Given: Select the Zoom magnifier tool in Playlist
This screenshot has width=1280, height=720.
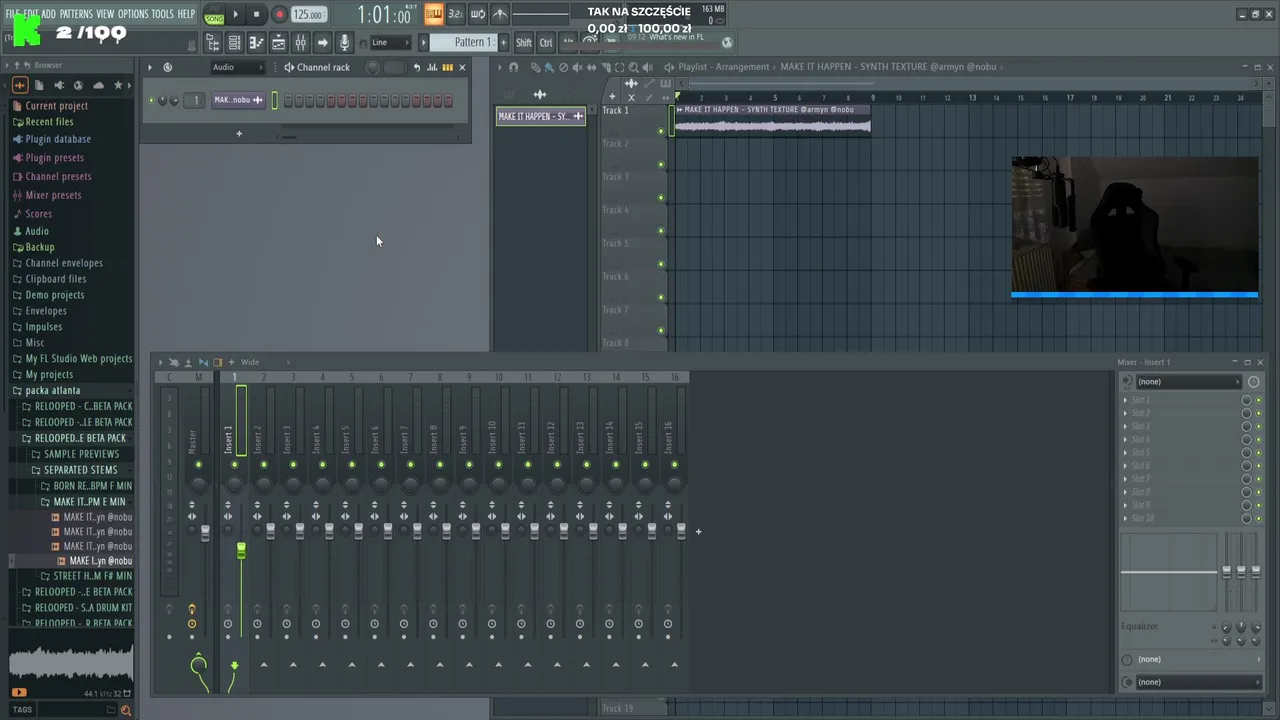Looking at the screenshot, I should pyautogui.click(x=633, y=67).
